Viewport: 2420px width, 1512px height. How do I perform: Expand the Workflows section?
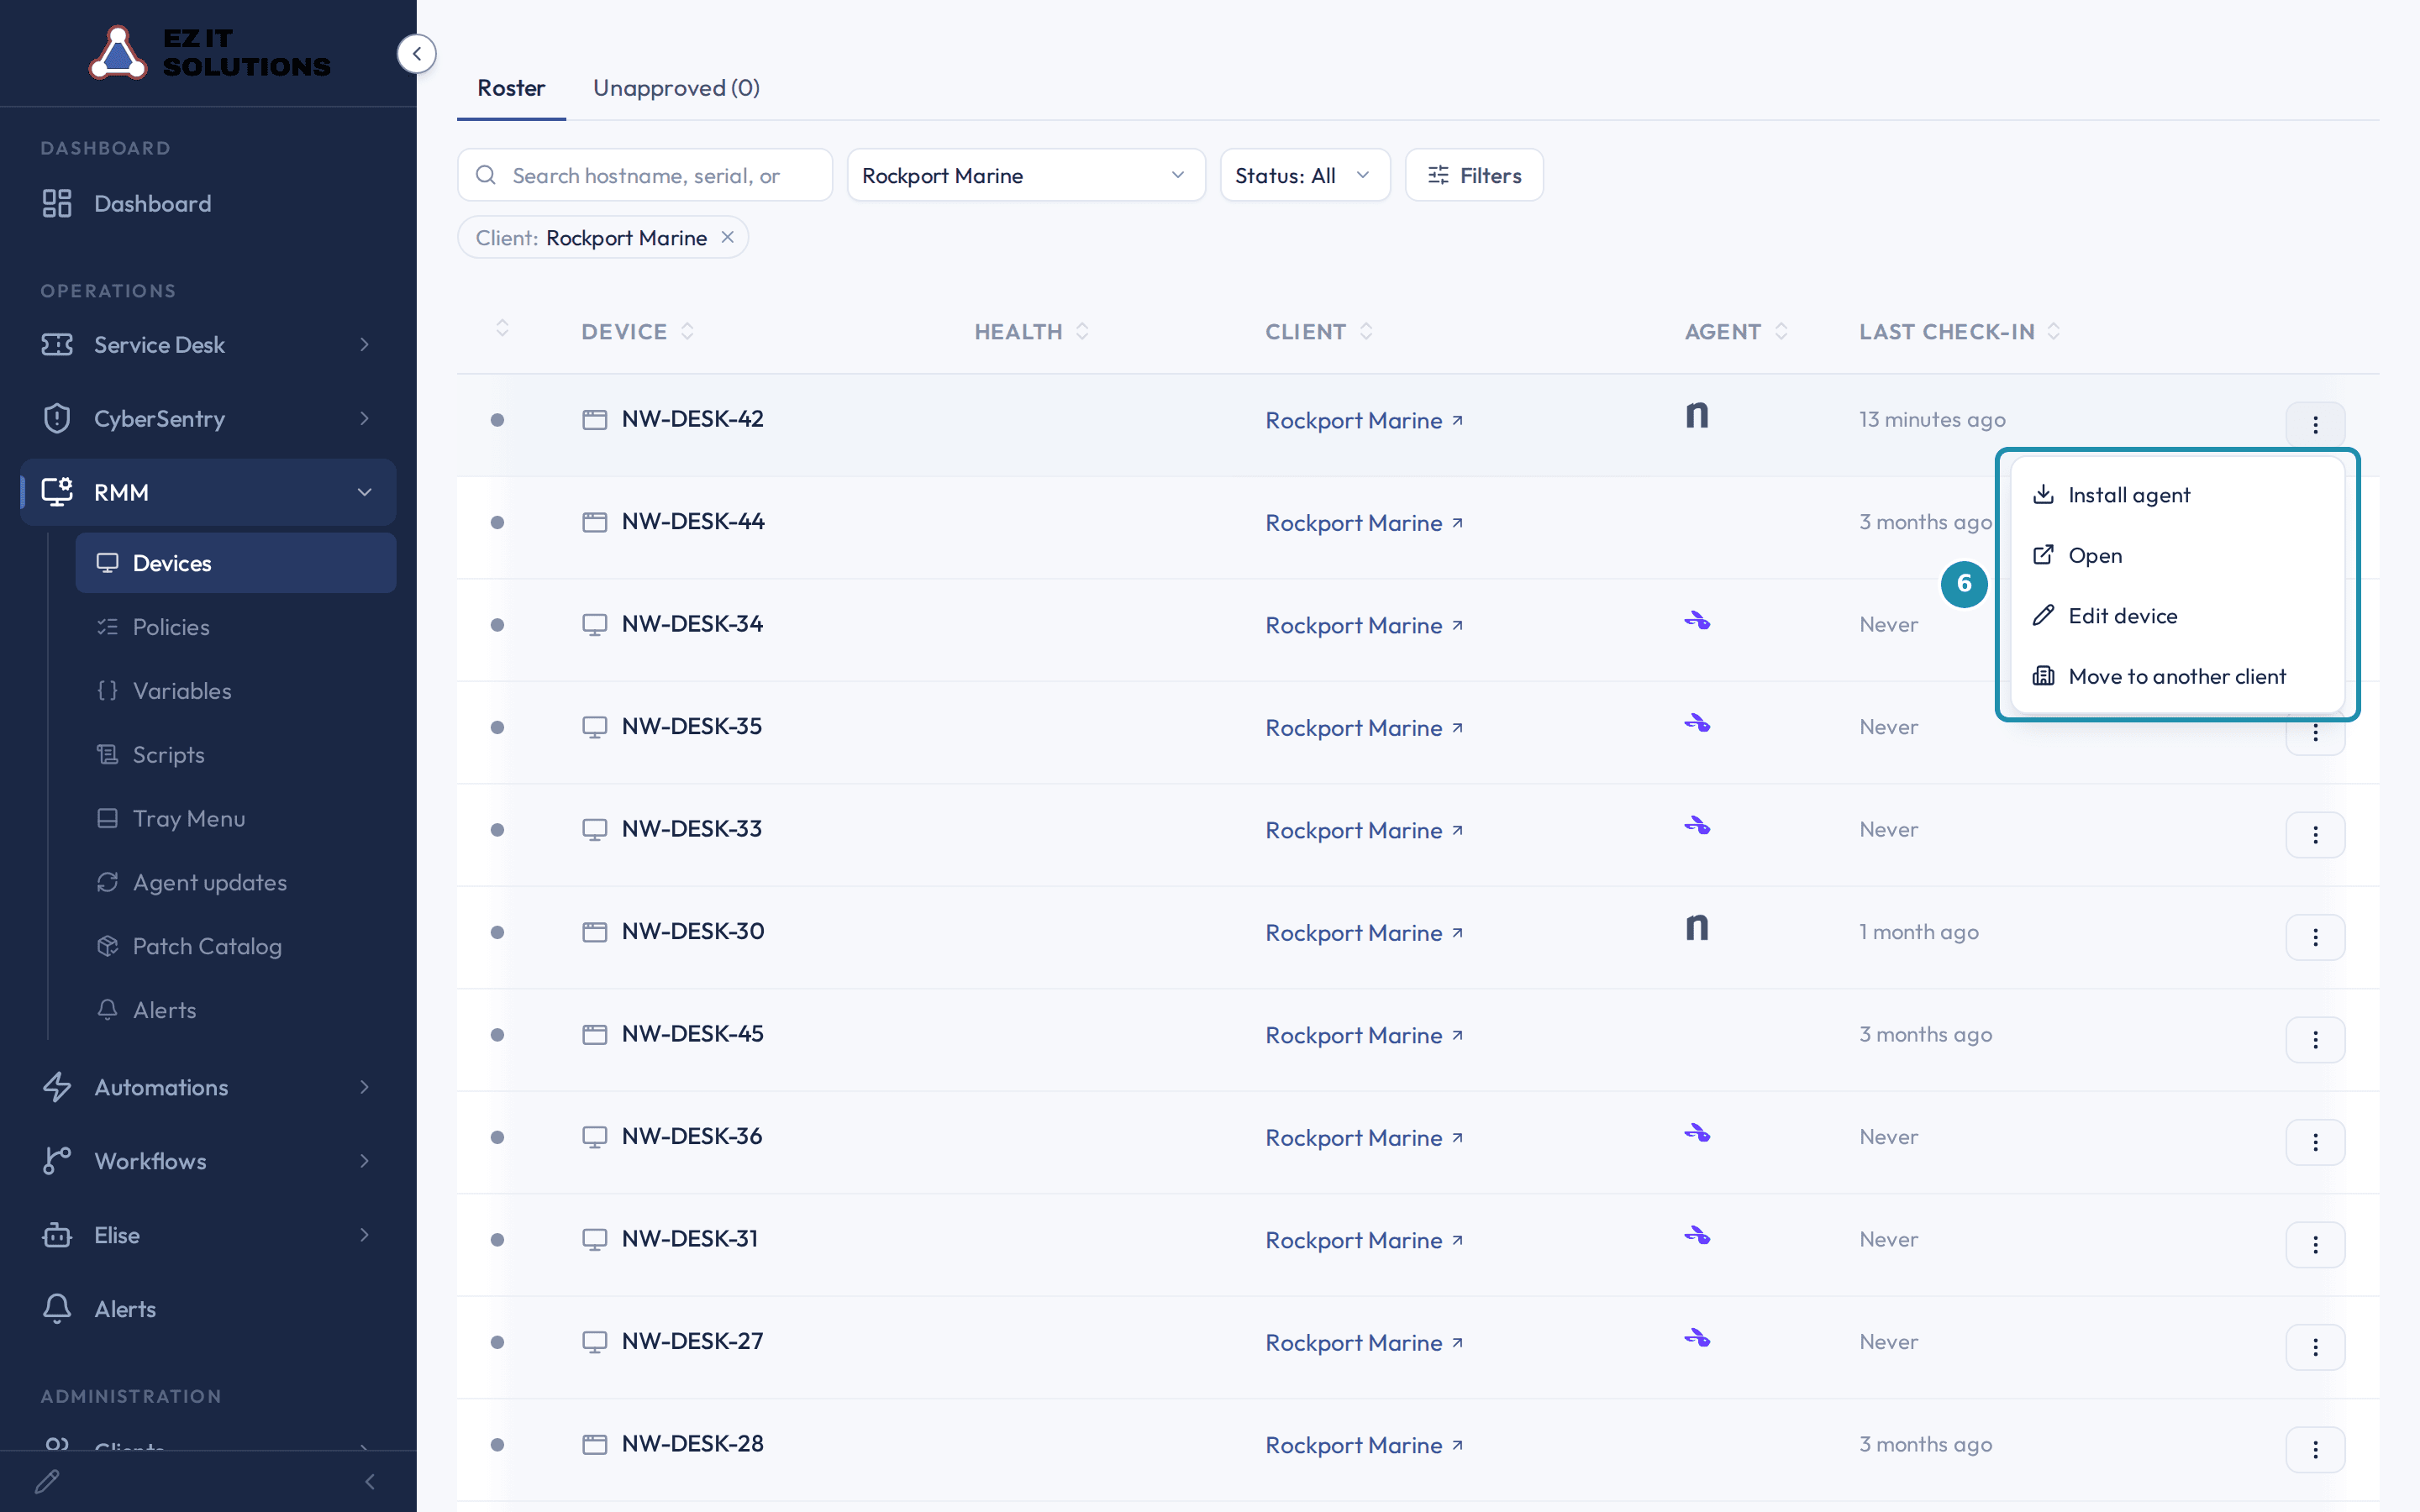click(365, 1161)
